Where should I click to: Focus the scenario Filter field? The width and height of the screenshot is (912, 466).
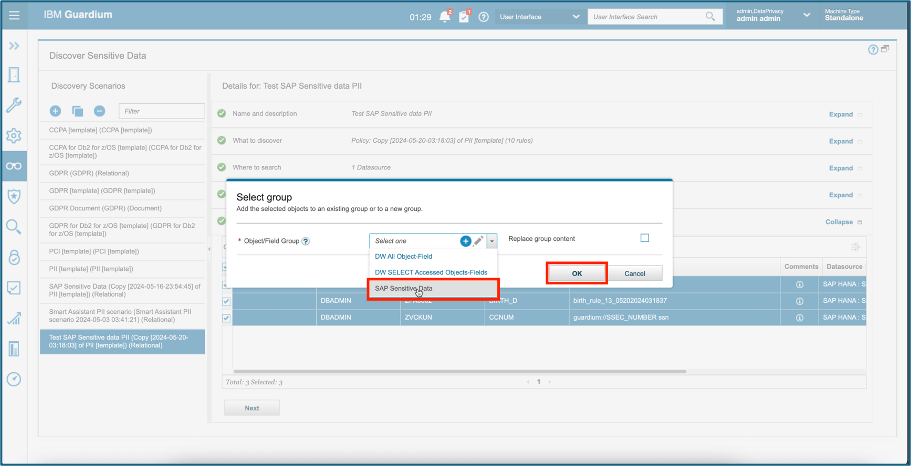[162, 111]
